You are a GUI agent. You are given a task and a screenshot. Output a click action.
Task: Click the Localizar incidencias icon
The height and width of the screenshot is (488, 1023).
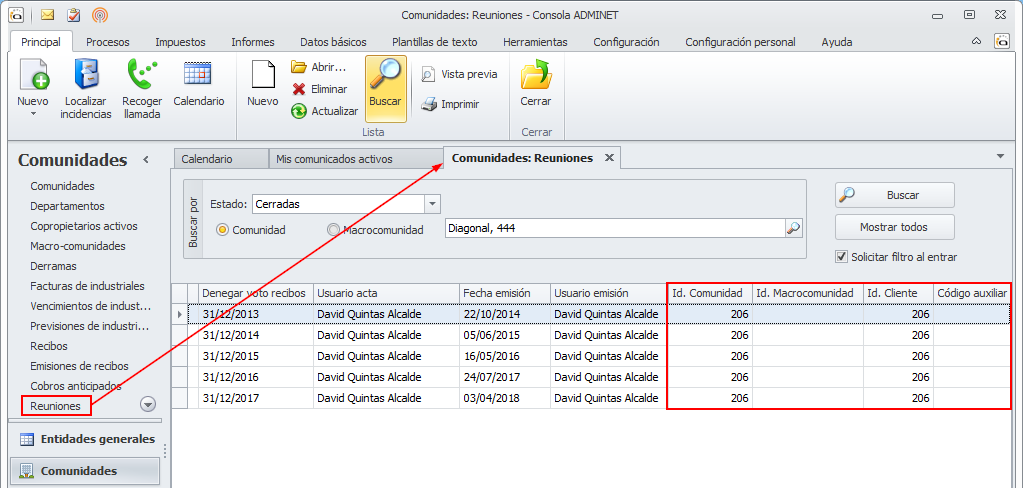coord(85,76)
